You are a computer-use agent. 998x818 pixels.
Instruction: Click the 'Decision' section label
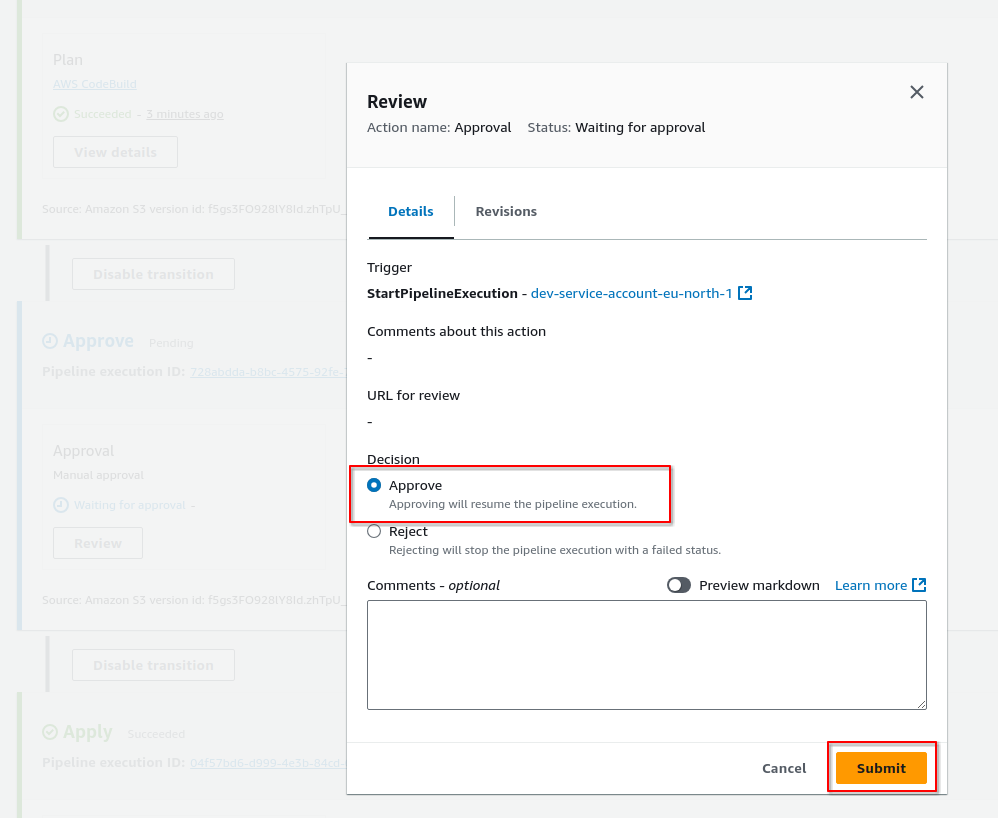pyautogui.click(x=393, y=459)
